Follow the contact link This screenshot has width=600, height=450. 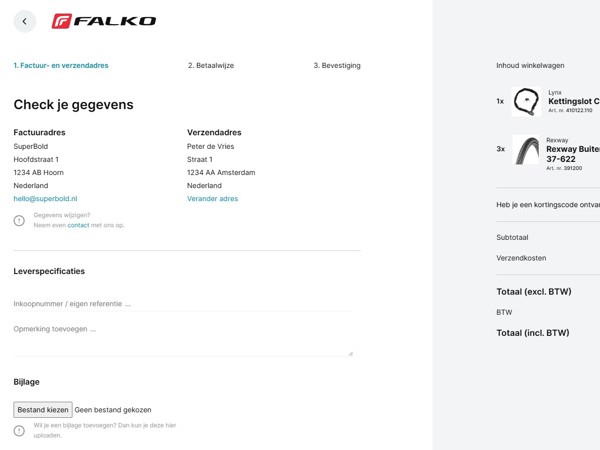tap(78, 225)
